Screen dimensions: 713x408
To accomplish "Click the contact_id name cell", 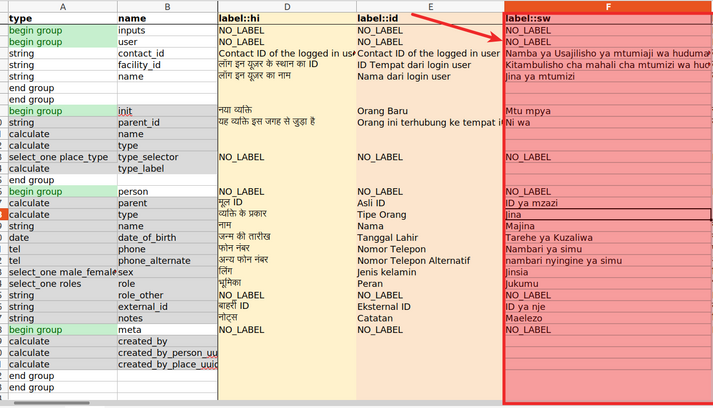I will (167, 54).
